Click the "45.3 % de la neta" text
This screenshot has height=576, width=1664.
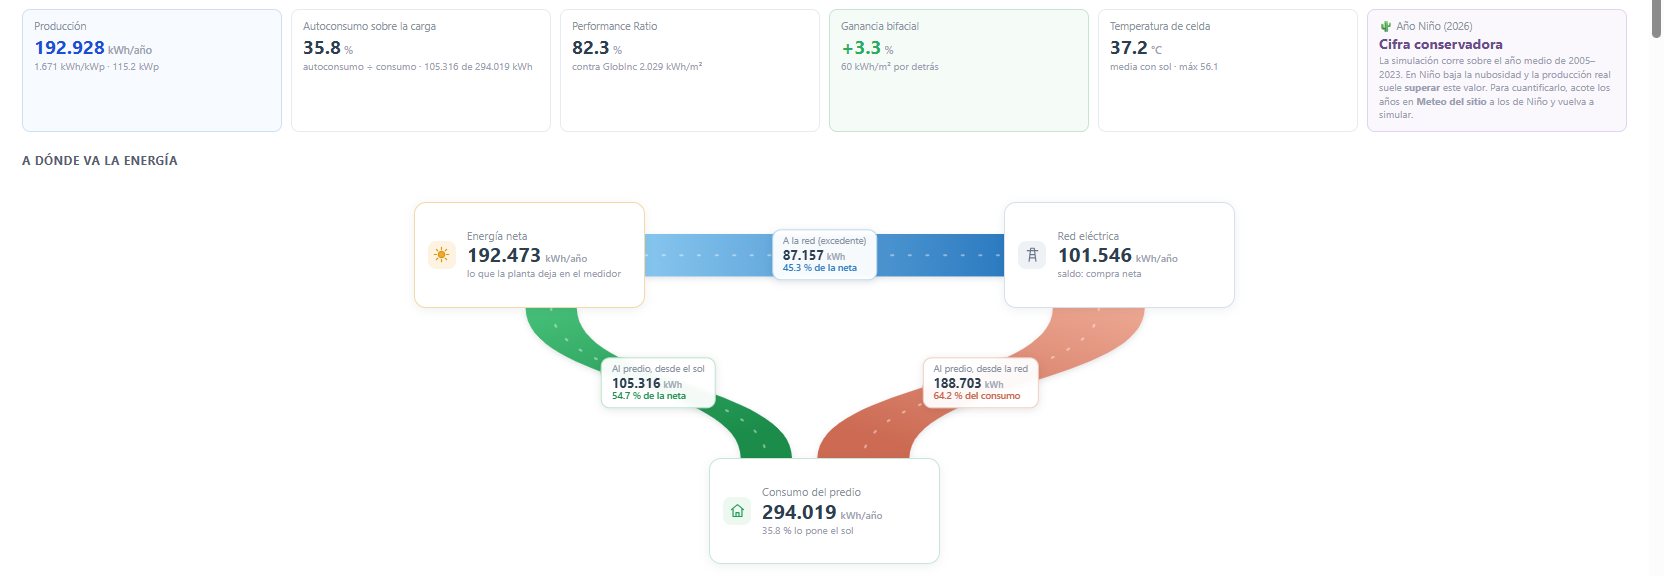click(820, 268)
